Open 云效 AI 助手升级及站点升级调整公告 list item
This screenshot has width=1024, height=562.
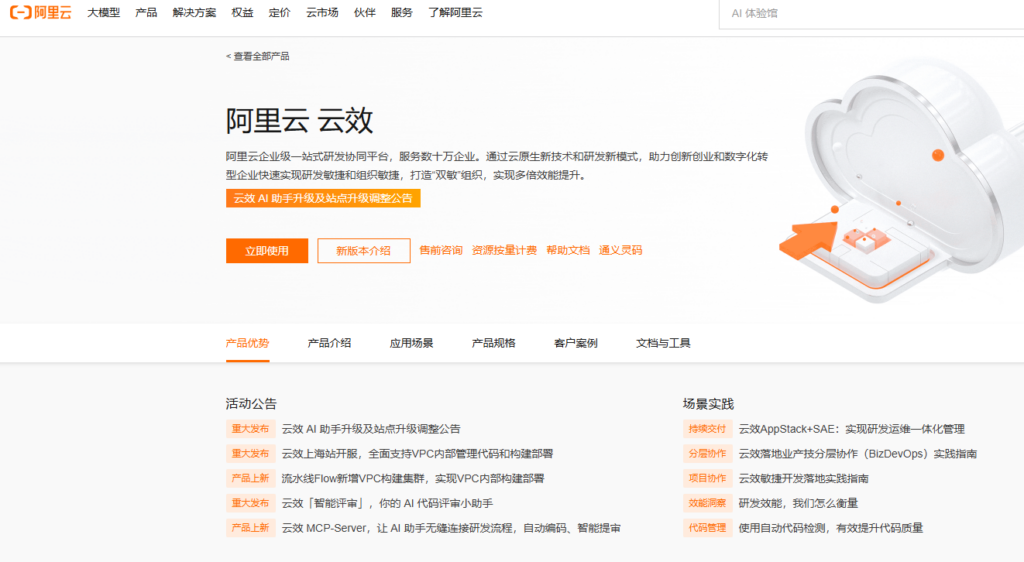[371, 429]
